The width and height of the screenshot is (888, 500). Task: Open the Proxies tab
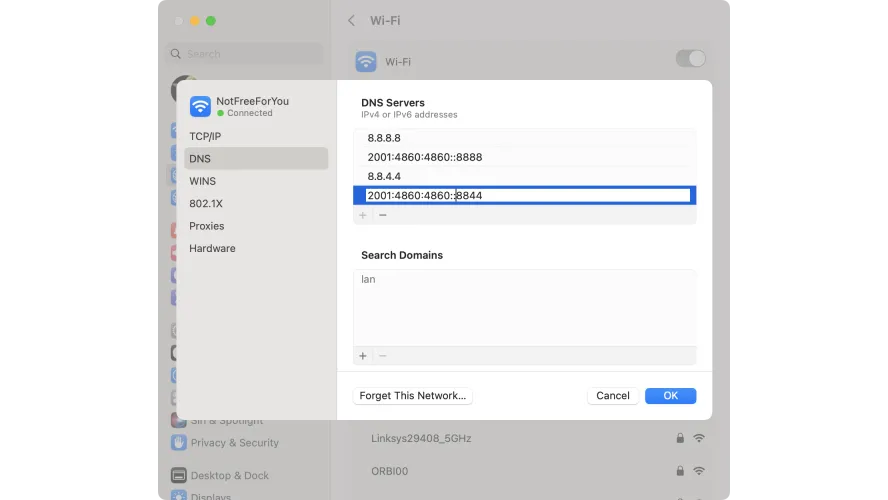pos(207,226)
